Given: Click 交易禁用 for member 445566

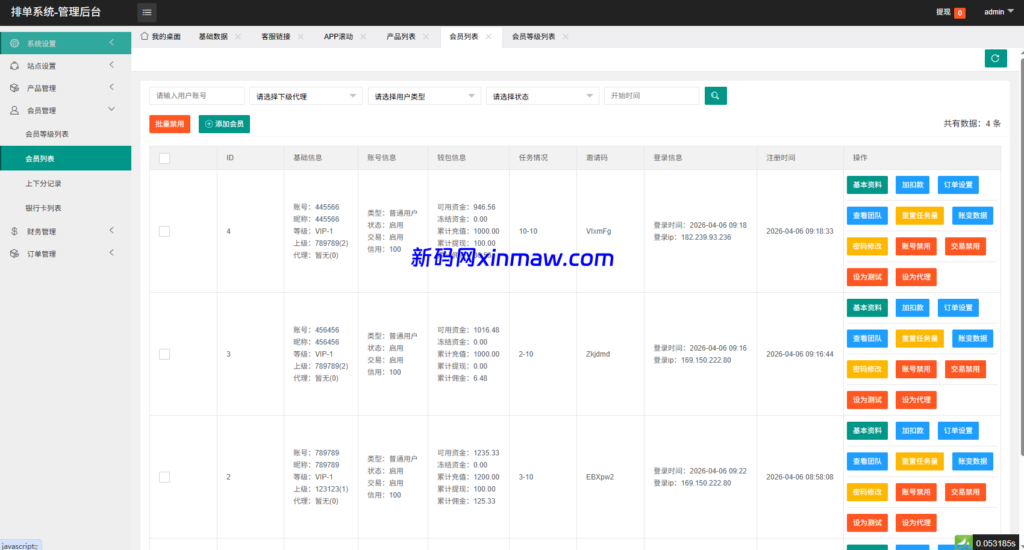Looking at the screenshot, I should coord(965,246).
